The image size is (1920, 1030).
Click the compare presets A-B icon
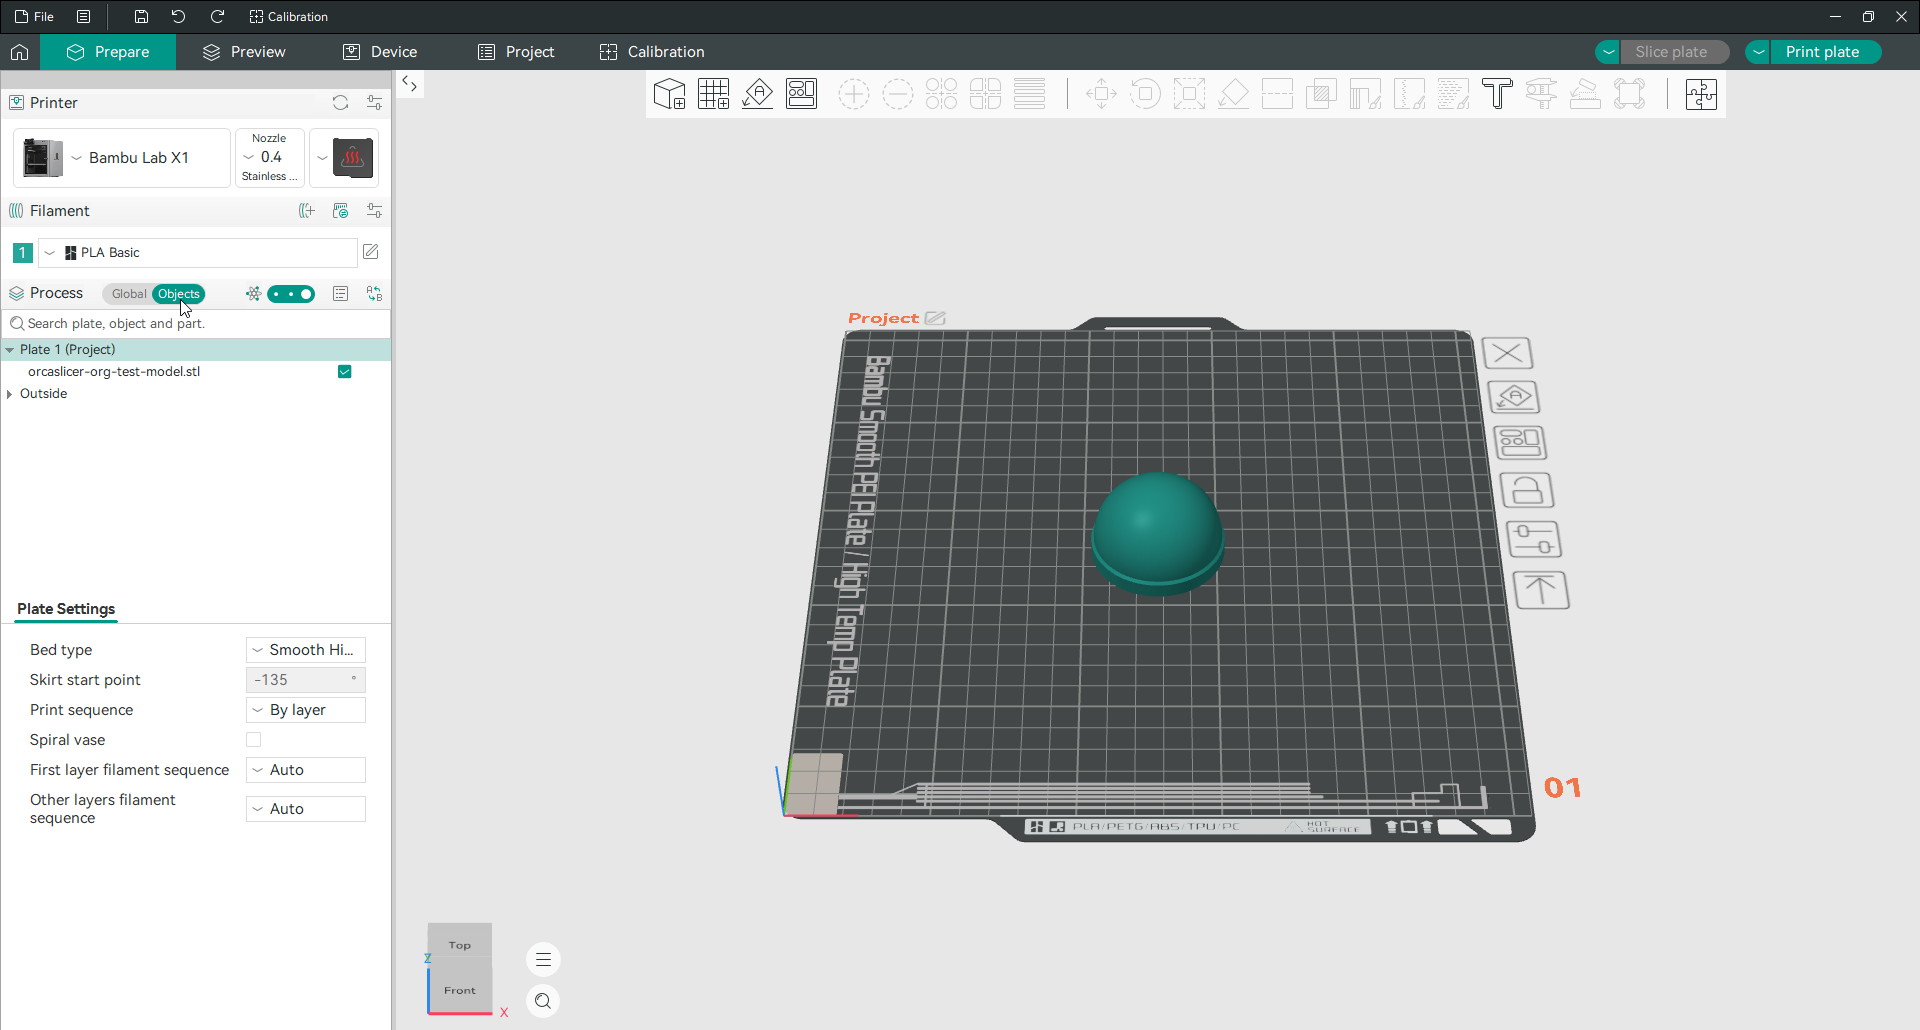coord(374,294)
